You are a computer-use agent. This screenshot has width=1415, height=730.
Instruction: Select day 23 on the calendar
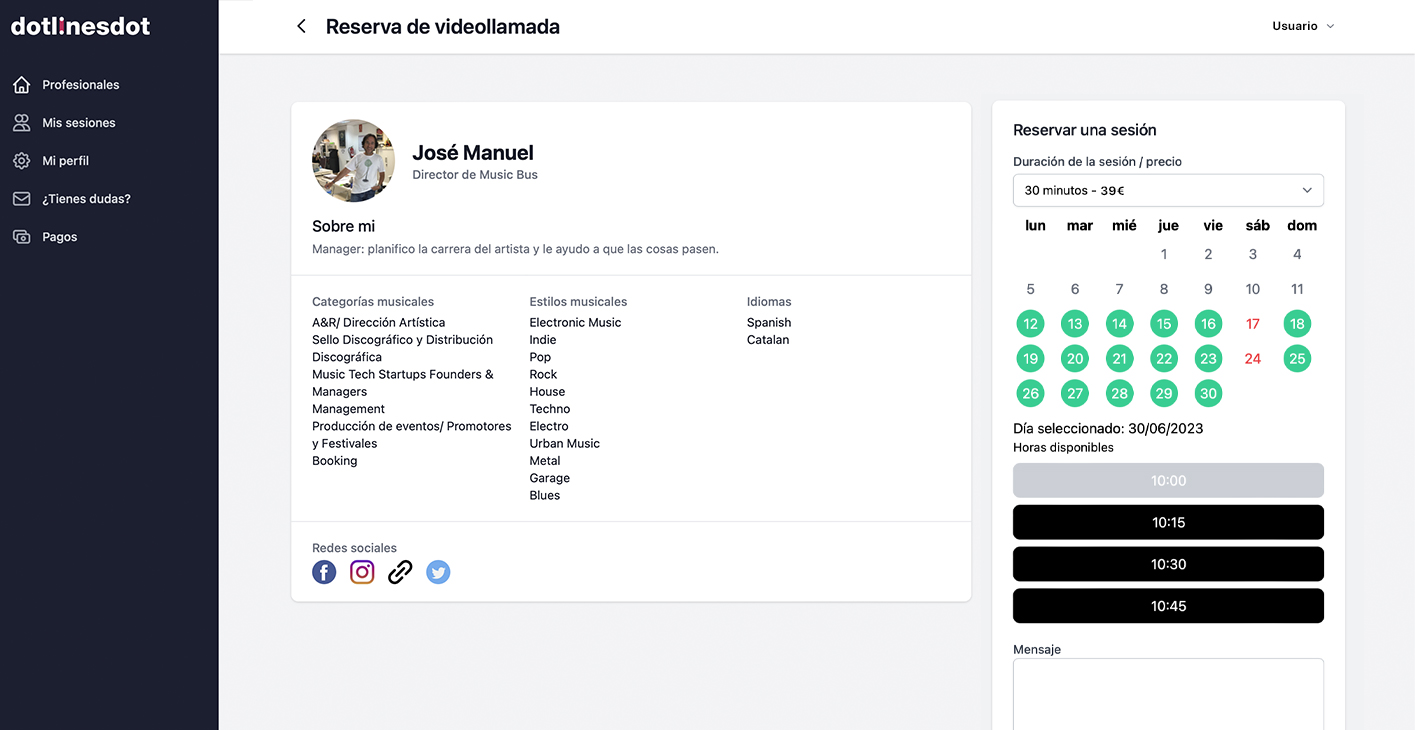click(x=1208, y=359)
